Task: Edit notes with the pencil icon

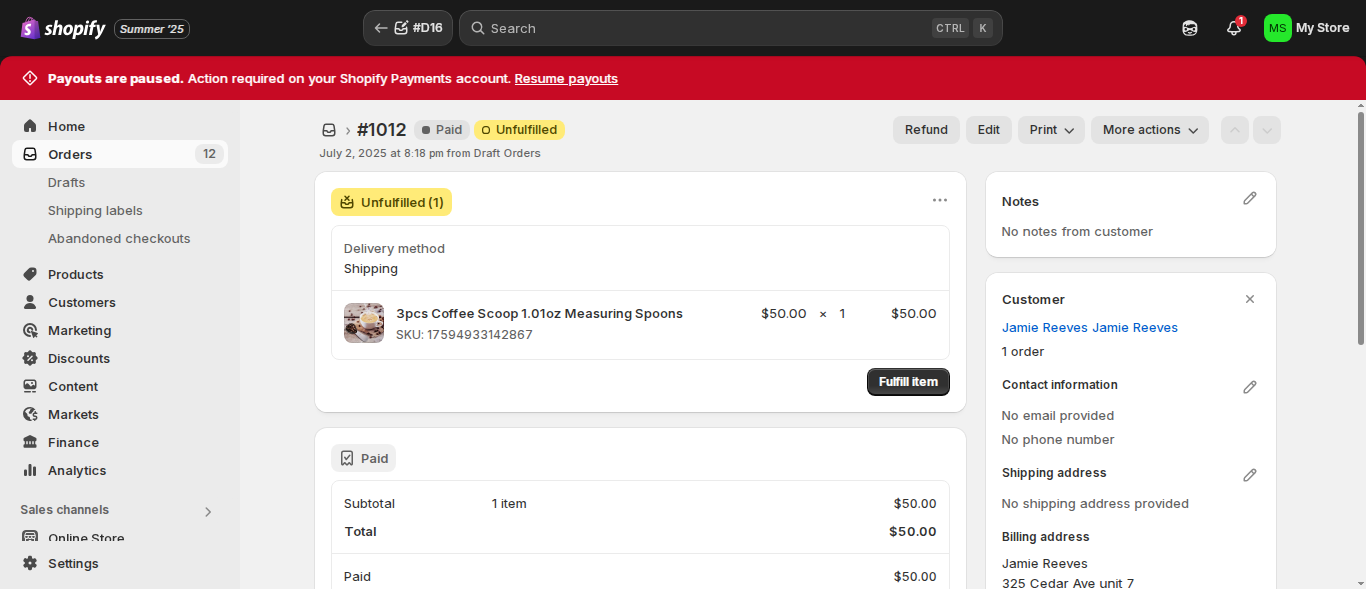Action: tap(1250, 199)
